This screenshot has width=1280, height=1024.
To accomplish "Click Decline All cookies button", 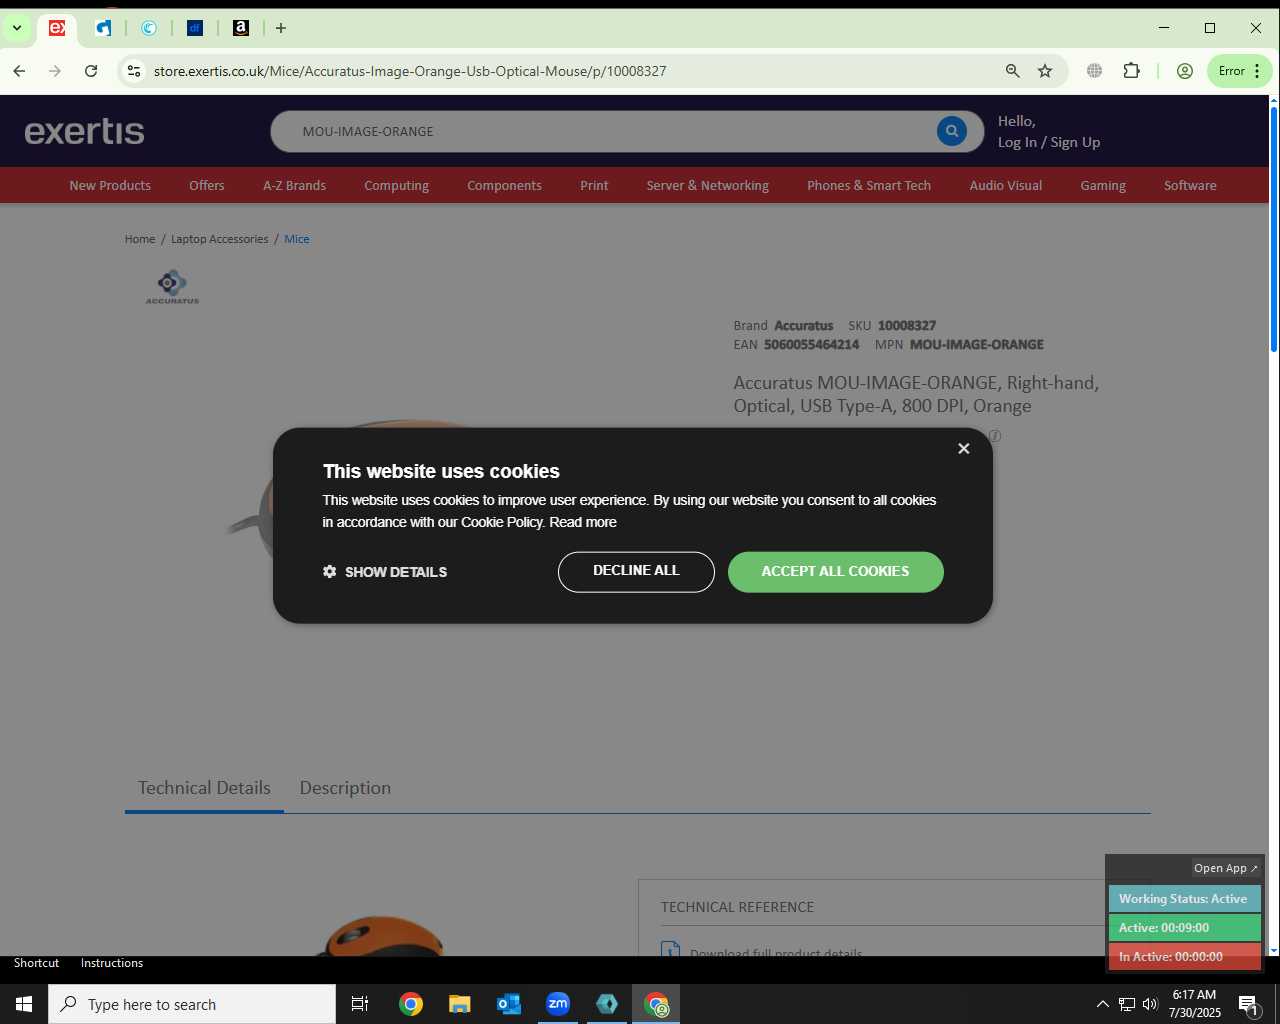I will pos(636,571).
